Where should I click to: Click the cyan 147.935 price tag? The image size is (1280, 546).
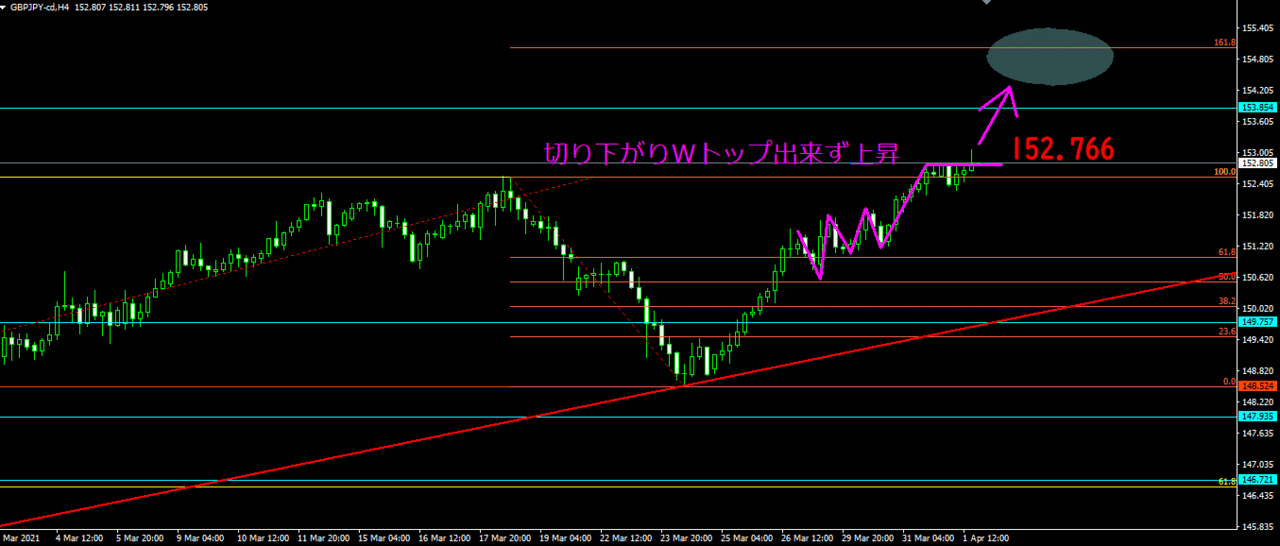1257,416
